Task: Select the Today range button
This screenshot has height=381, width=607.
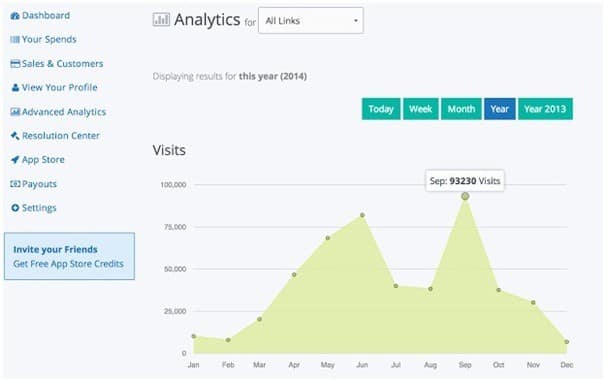Action: [x=381, y=109]
